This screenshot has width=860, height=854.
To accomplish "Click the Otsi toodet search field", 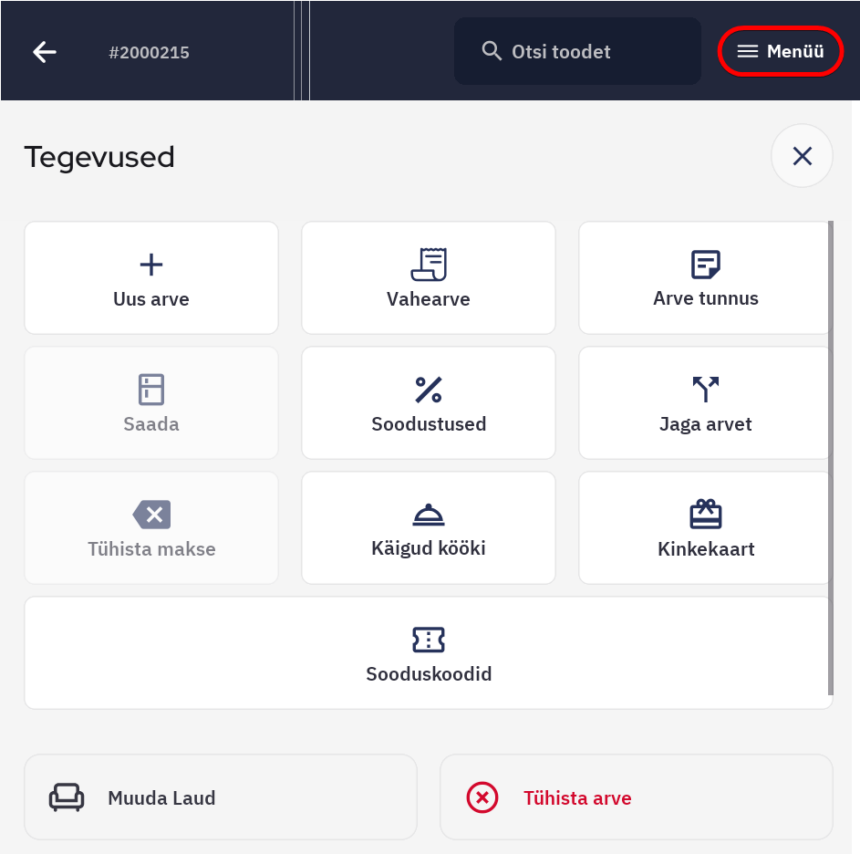I will tap(577, 51).
